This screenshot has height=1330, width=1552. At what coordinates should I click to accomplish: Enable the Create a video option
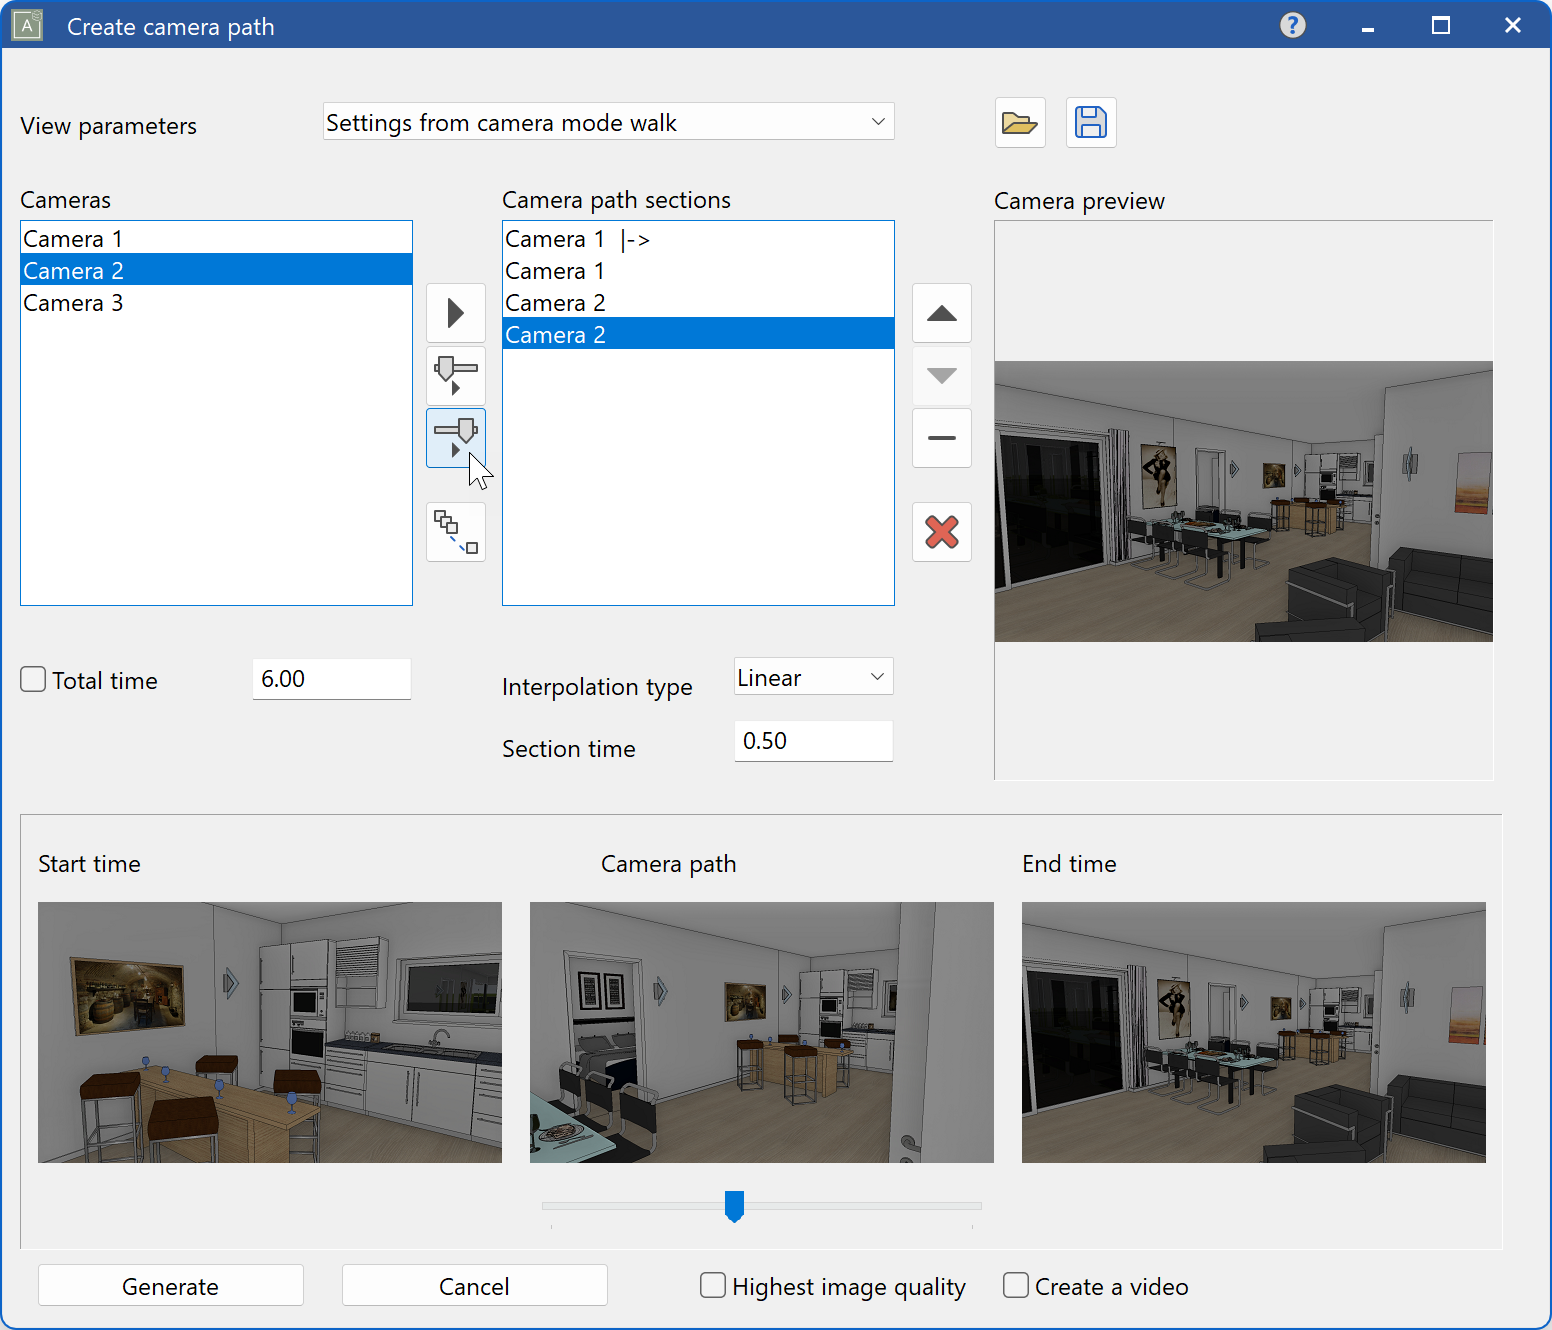[x=1016, y=1285]
